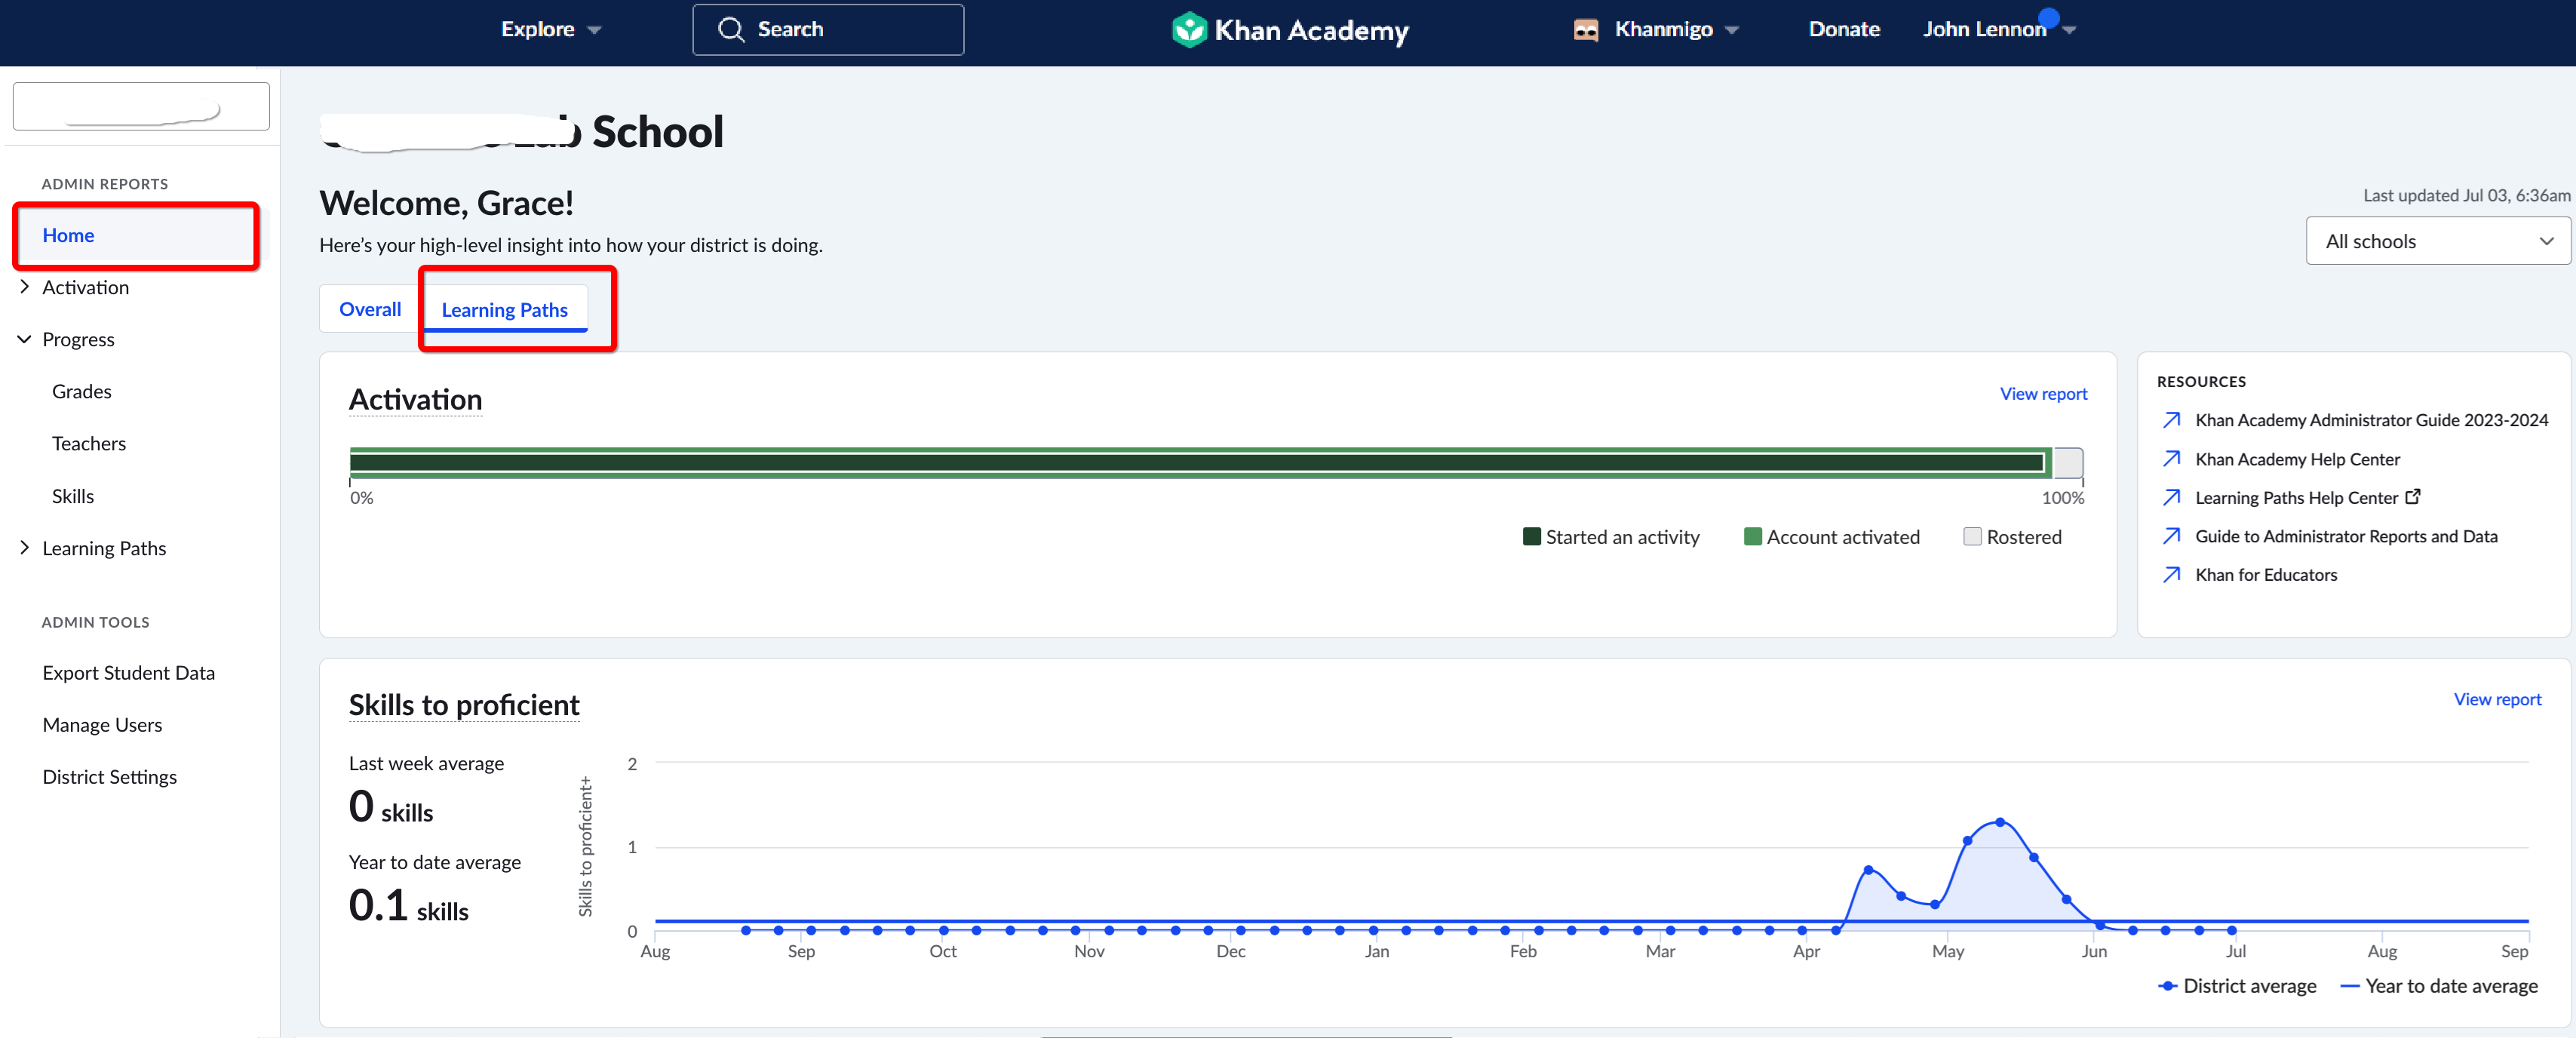Select the Overall tab

(x=370, y=309)
